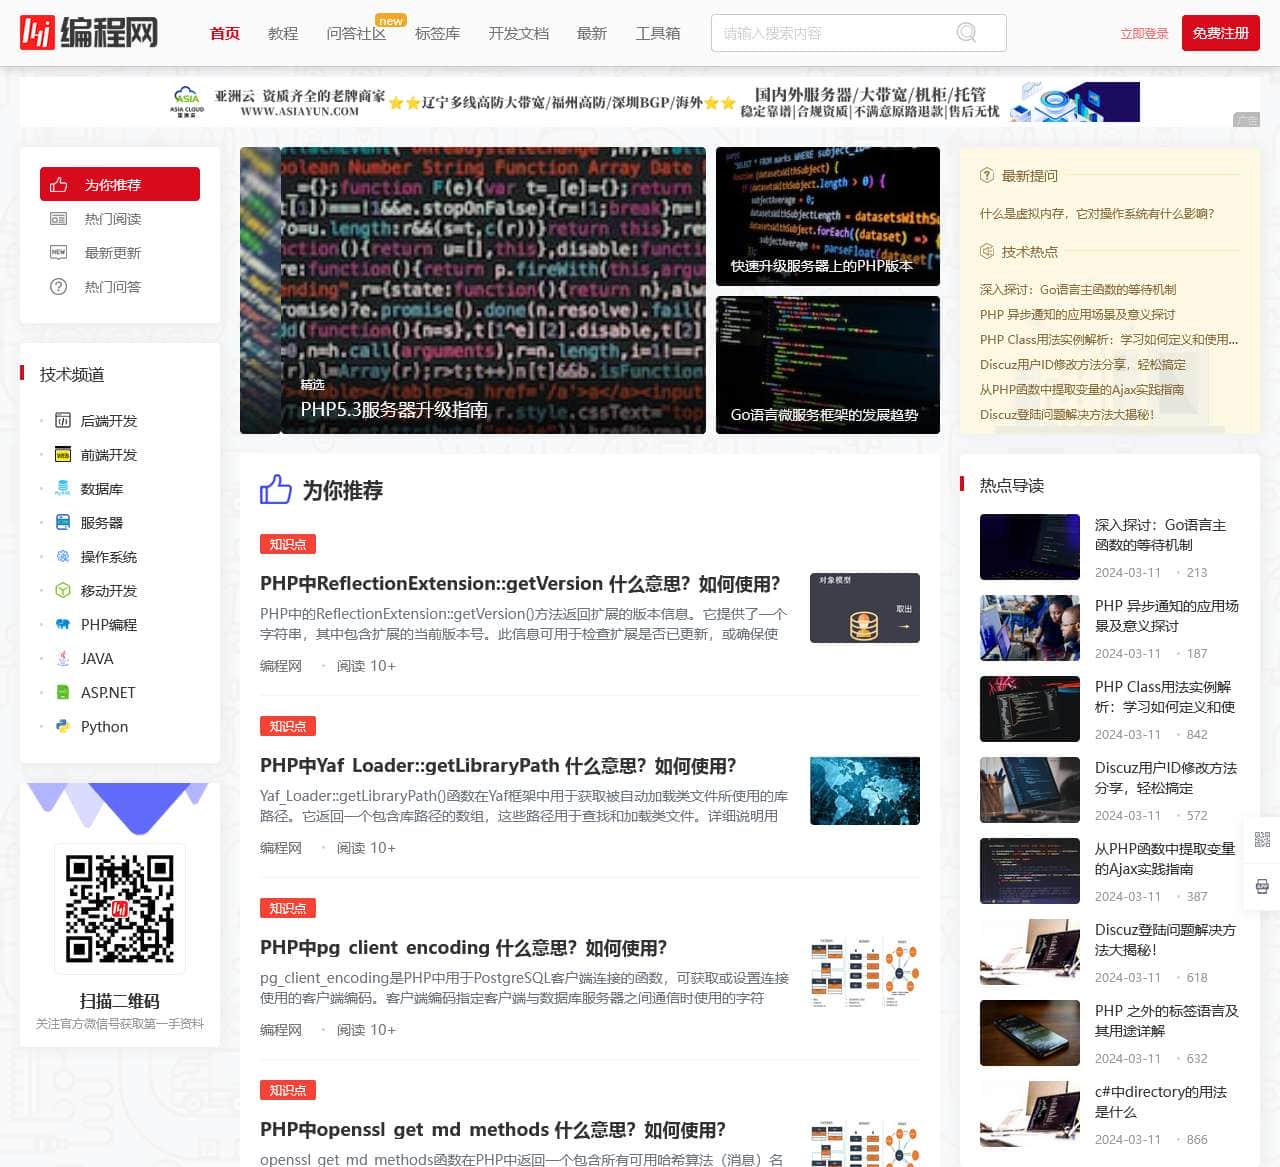The height and width of the screenshot is (1167, 1280).
Task: Click the 数据库 channel icon
Action: [63, 489]
